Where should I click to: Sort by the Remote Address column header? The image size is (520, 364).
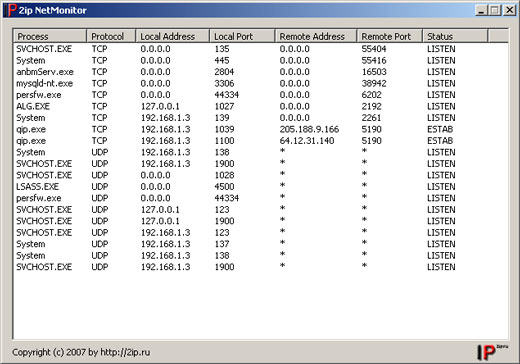[x=316, y=36]
